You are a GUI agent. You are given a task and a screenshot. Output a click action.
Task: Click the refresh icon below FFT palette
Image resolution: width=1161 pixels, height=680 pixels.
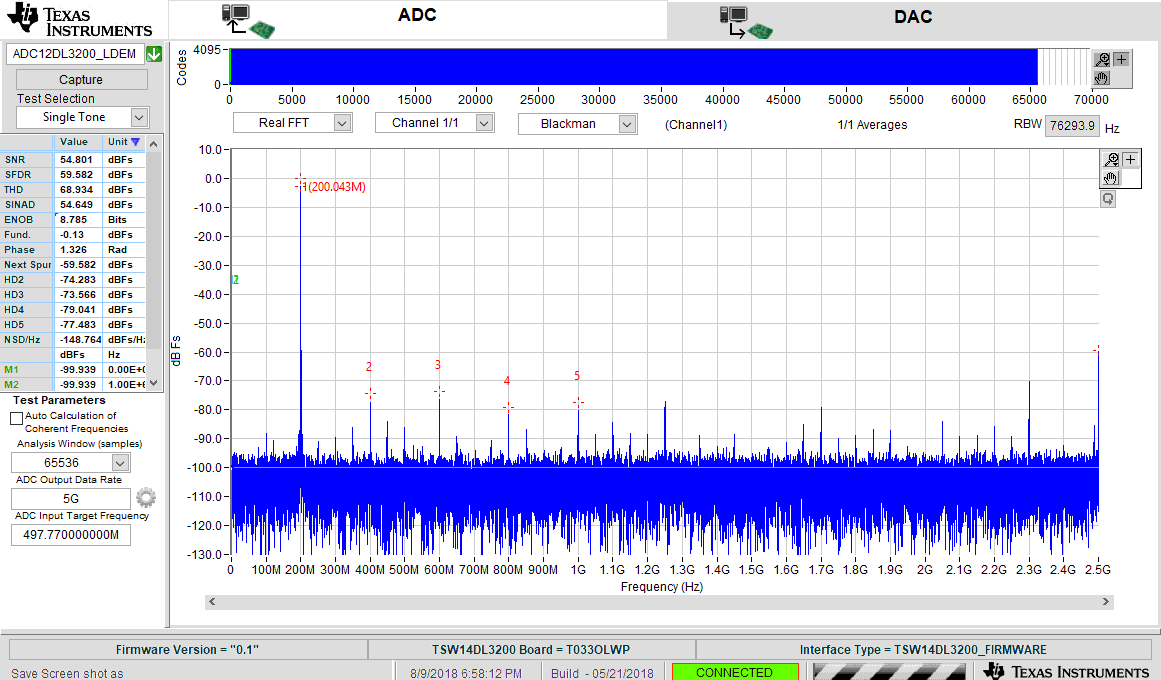(1108, 199)
